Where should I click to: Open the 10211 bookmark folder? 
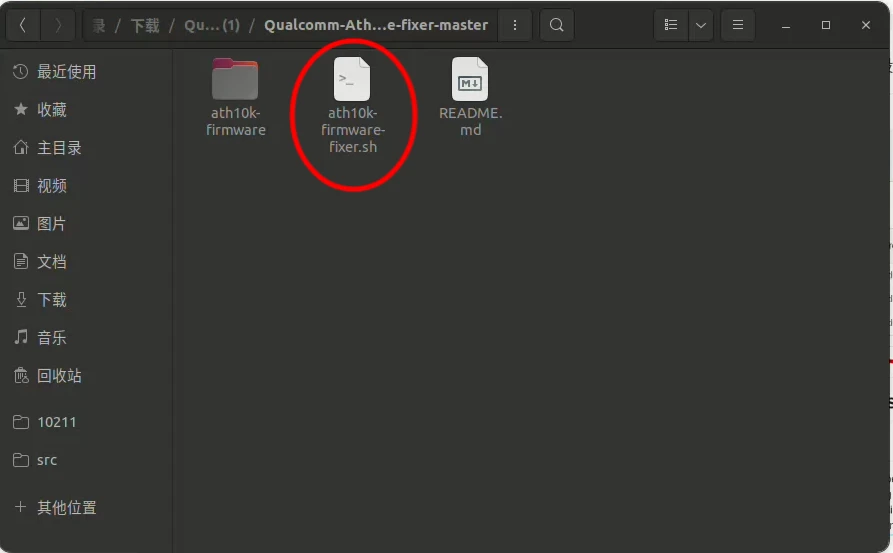pyautogui.click(x=56, y=422)
